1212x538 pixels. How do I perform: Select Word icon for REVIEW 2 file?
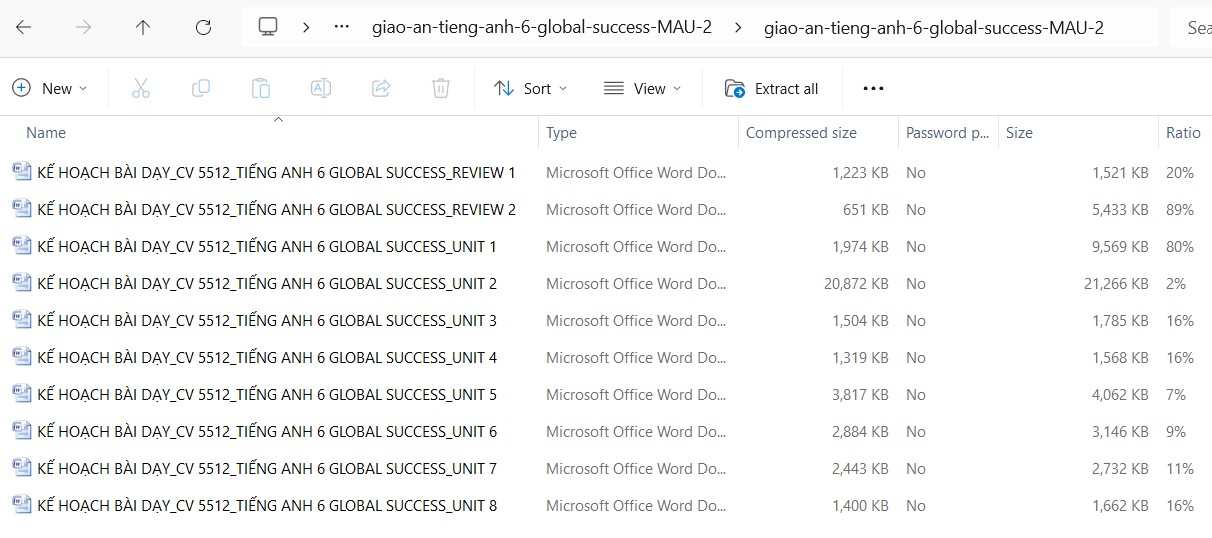point(22,209)
